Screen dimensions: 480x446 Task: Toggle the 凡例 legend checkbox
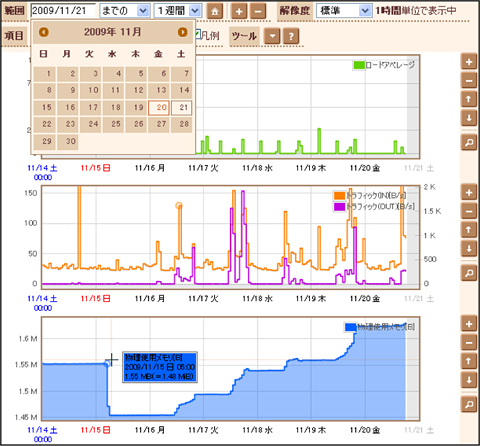(198, 34)
